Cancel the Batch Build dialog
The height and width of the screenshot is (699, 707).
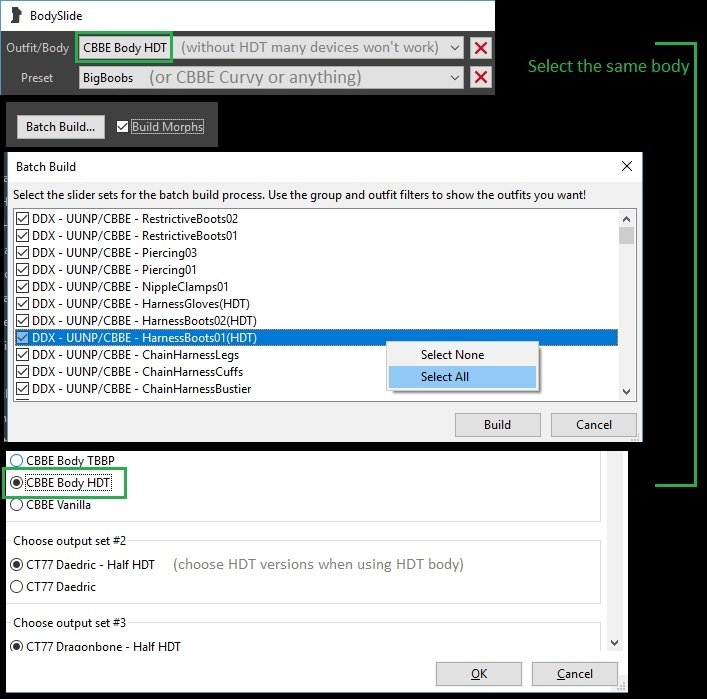[594, 425]
